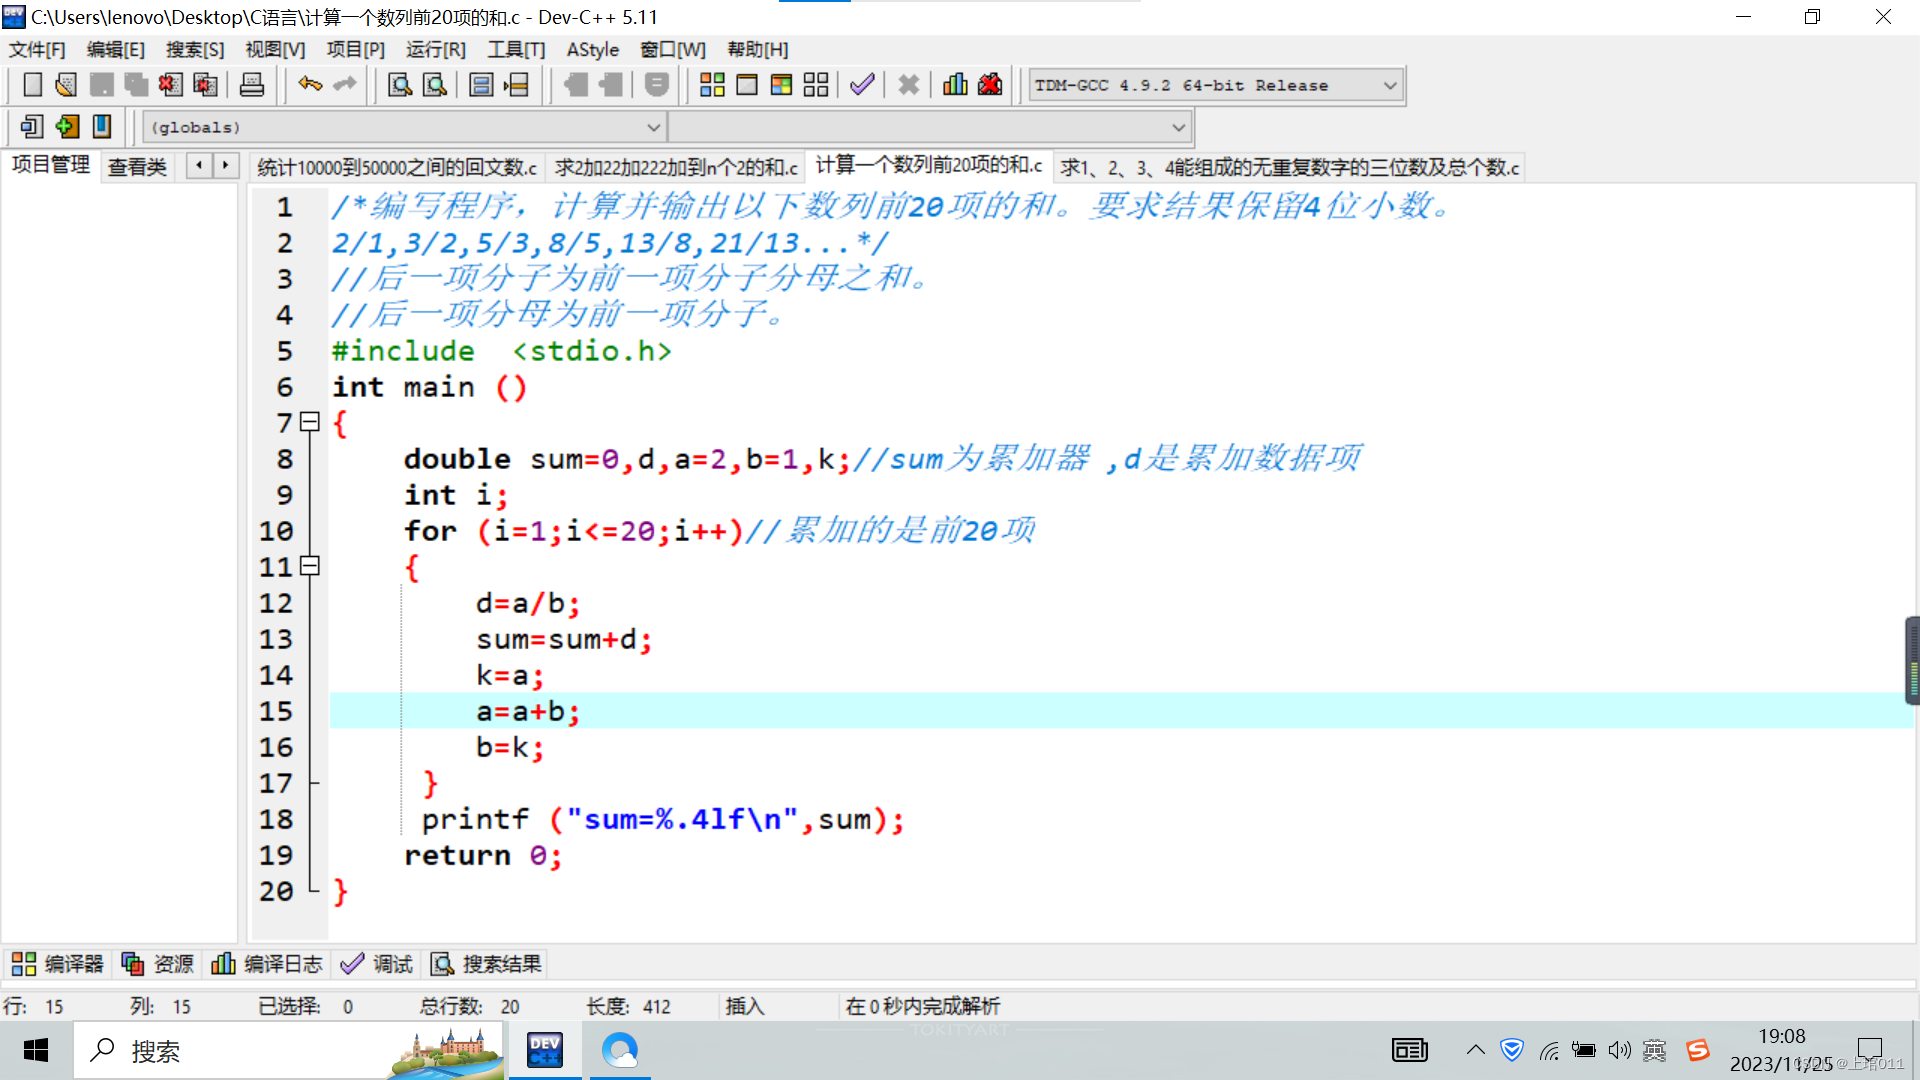Screen dimensions: 1920x1080
Task: Switch to the 统计10000到50000之间的回文数.c tab
Action: pos(397,167)
